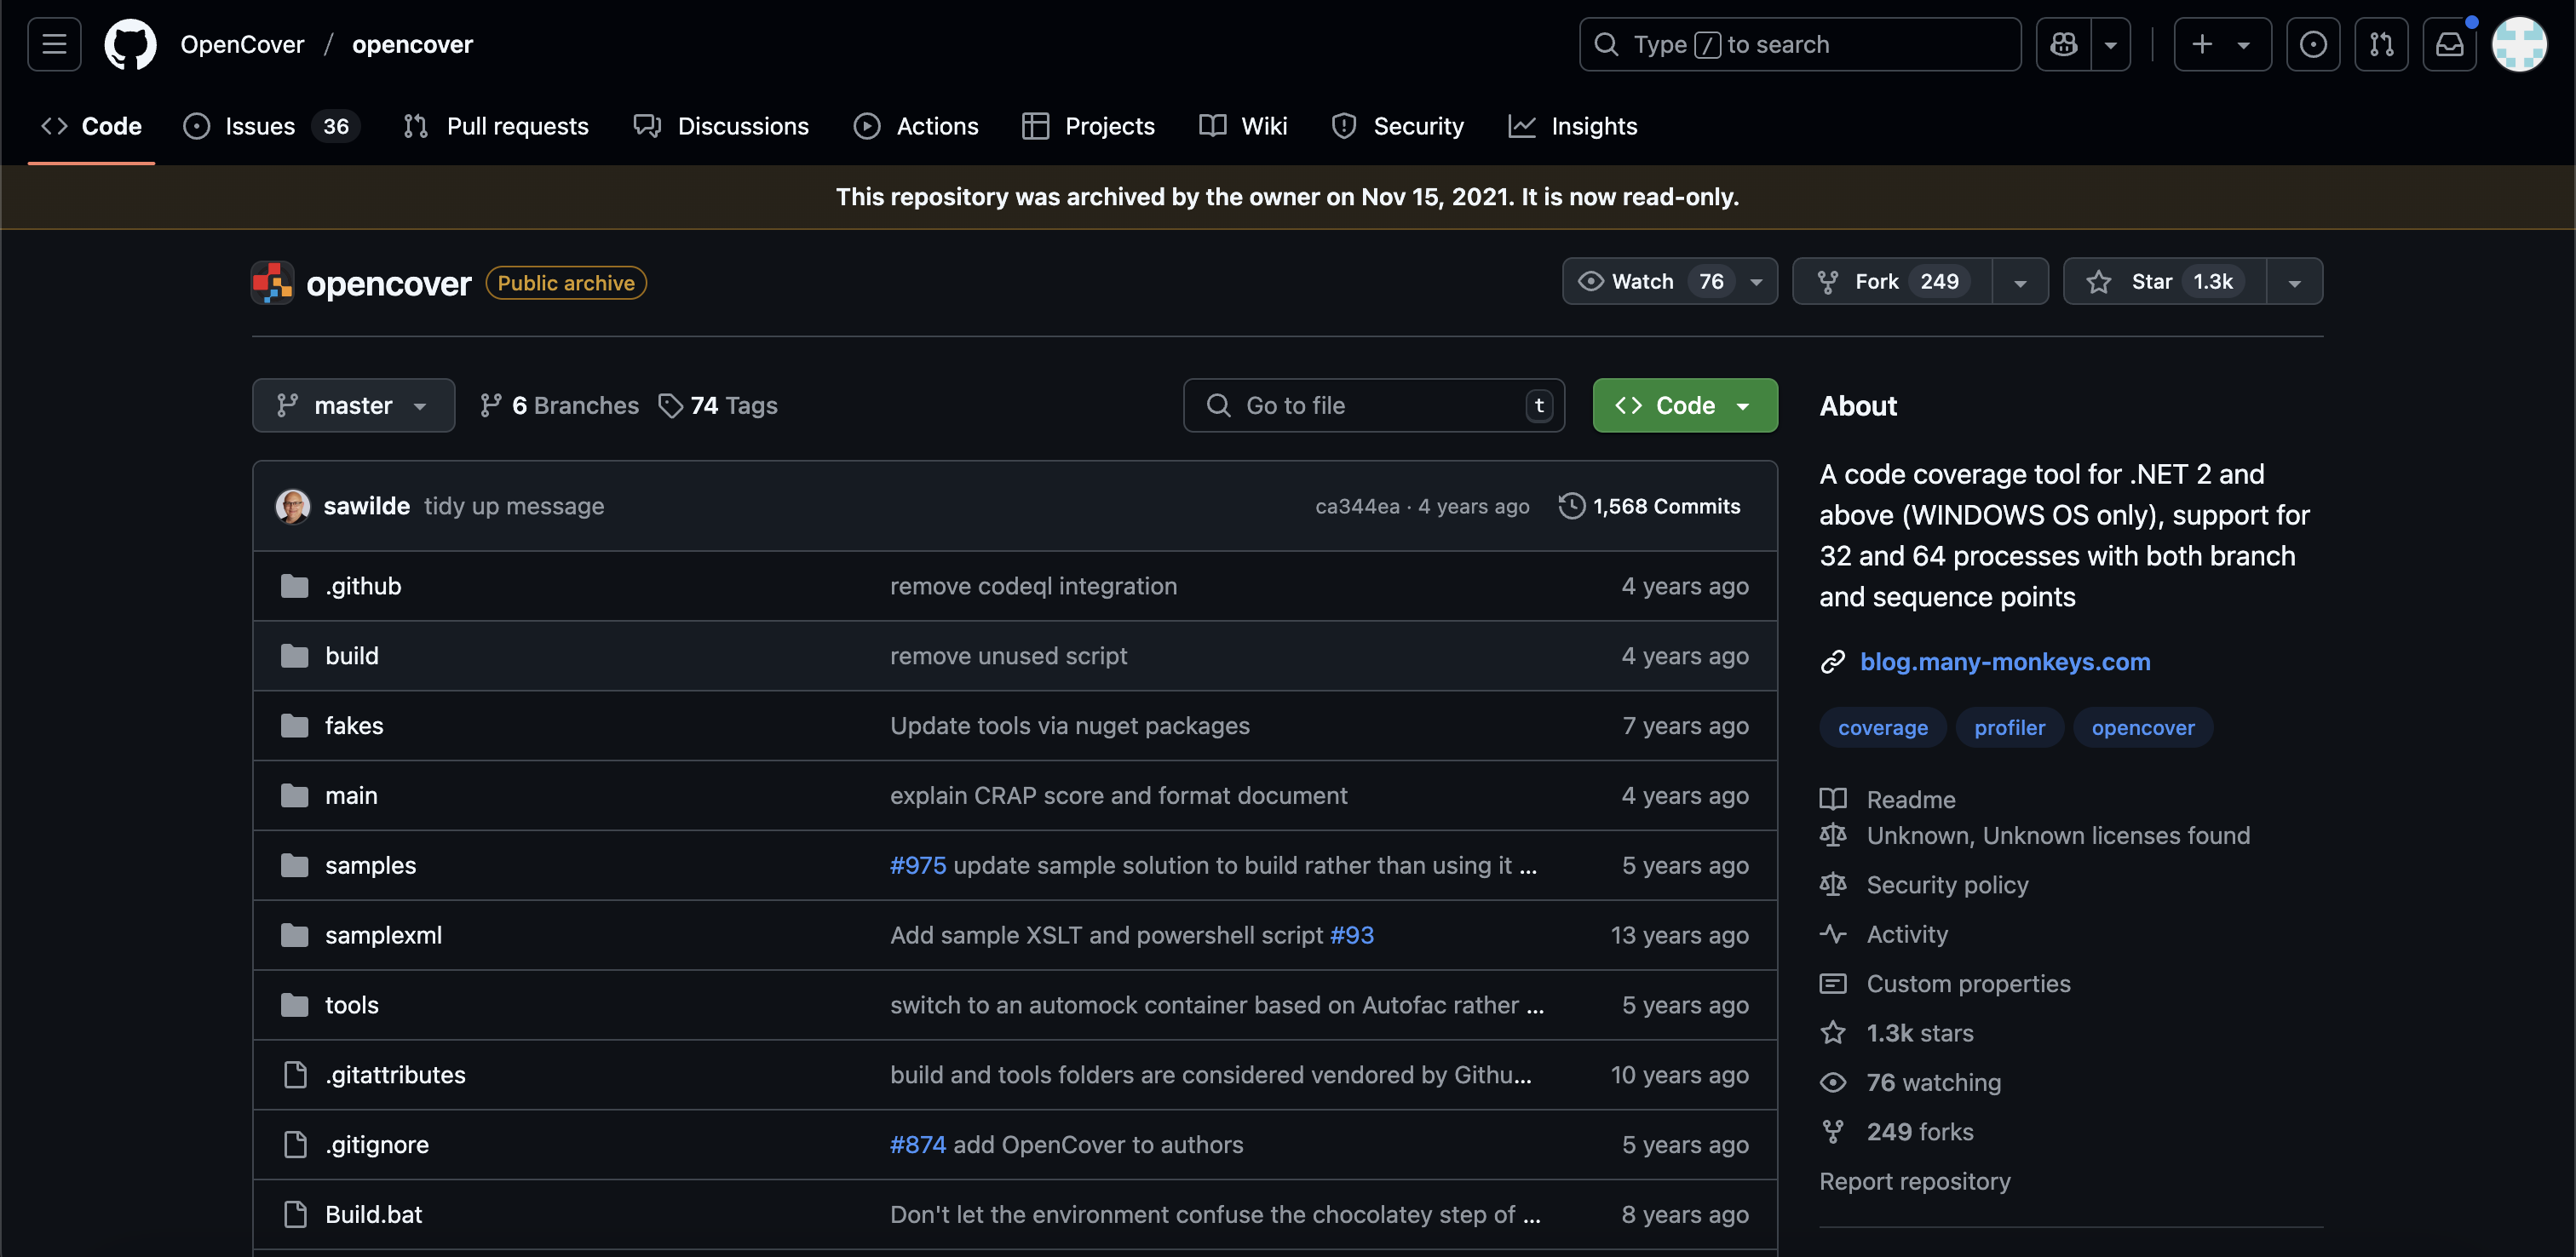Open the Copilot chat icon
Viewport: 2576px width, 1257px height.
pos(2064,44)
